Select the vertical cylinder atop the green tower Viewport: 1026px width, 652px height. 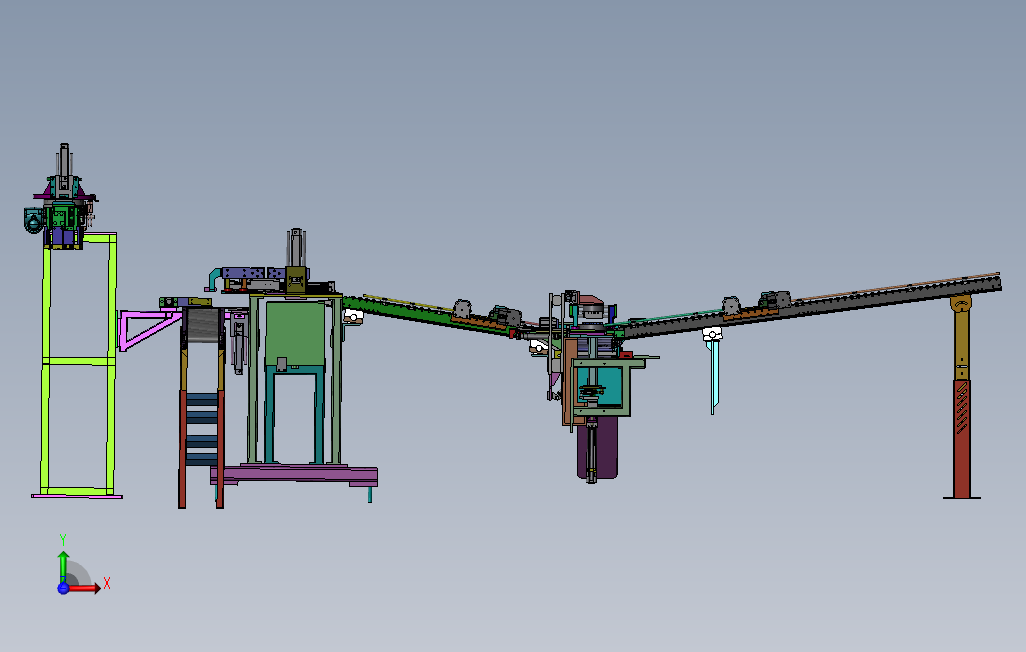click(63, 160)
